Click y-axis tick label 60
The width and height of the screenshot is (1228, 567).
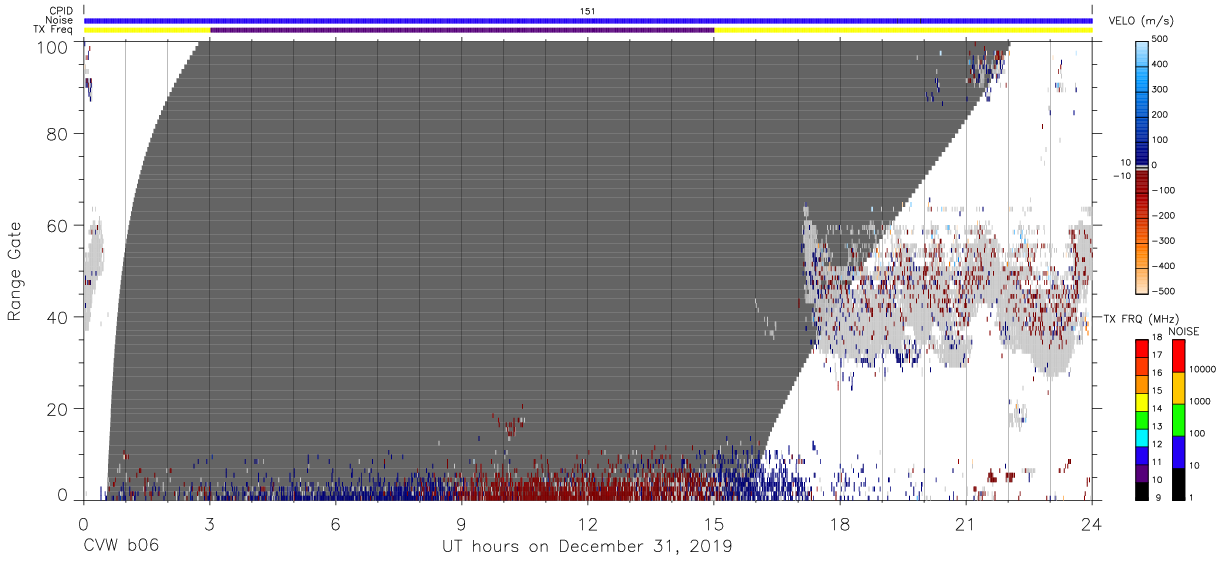point(57,226)
